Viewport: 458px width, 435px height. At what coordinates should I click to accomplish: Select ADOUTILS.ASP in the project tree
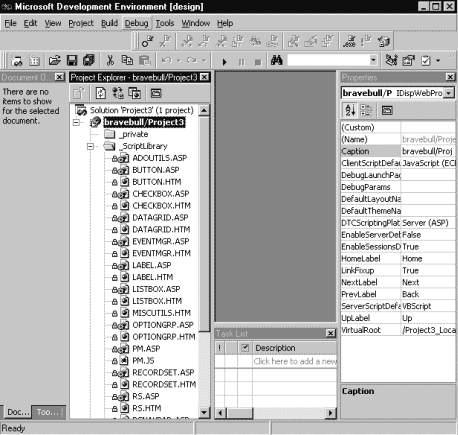pos(160,158)
